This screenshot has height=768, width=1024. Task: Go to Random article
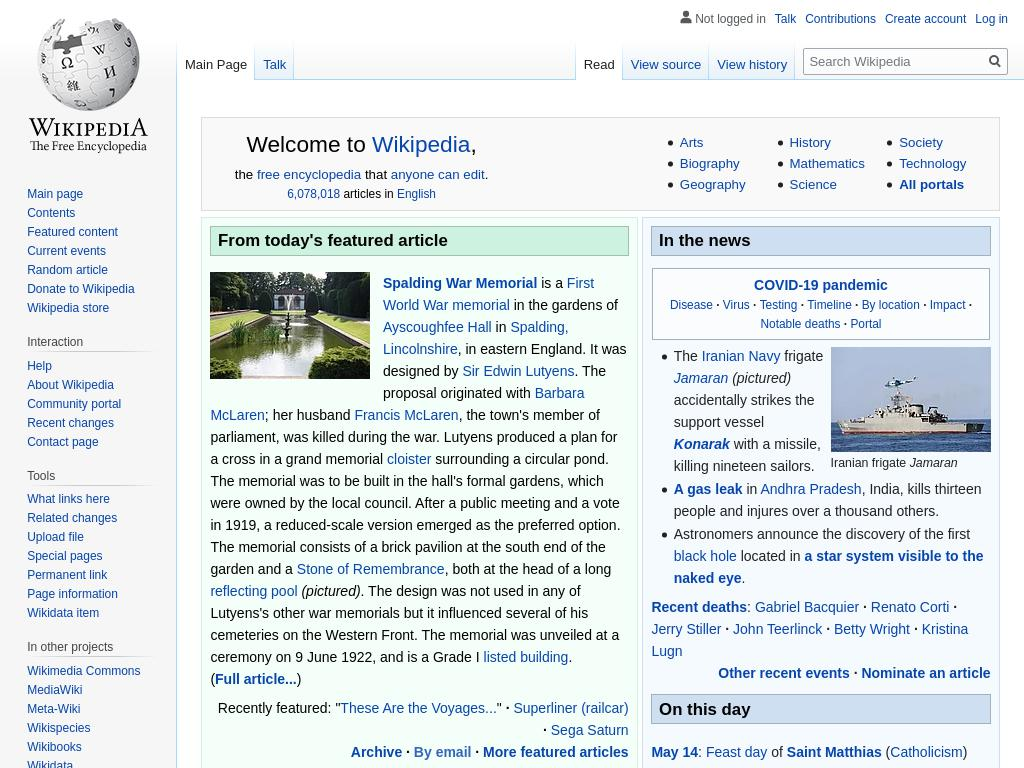[67, 270]
